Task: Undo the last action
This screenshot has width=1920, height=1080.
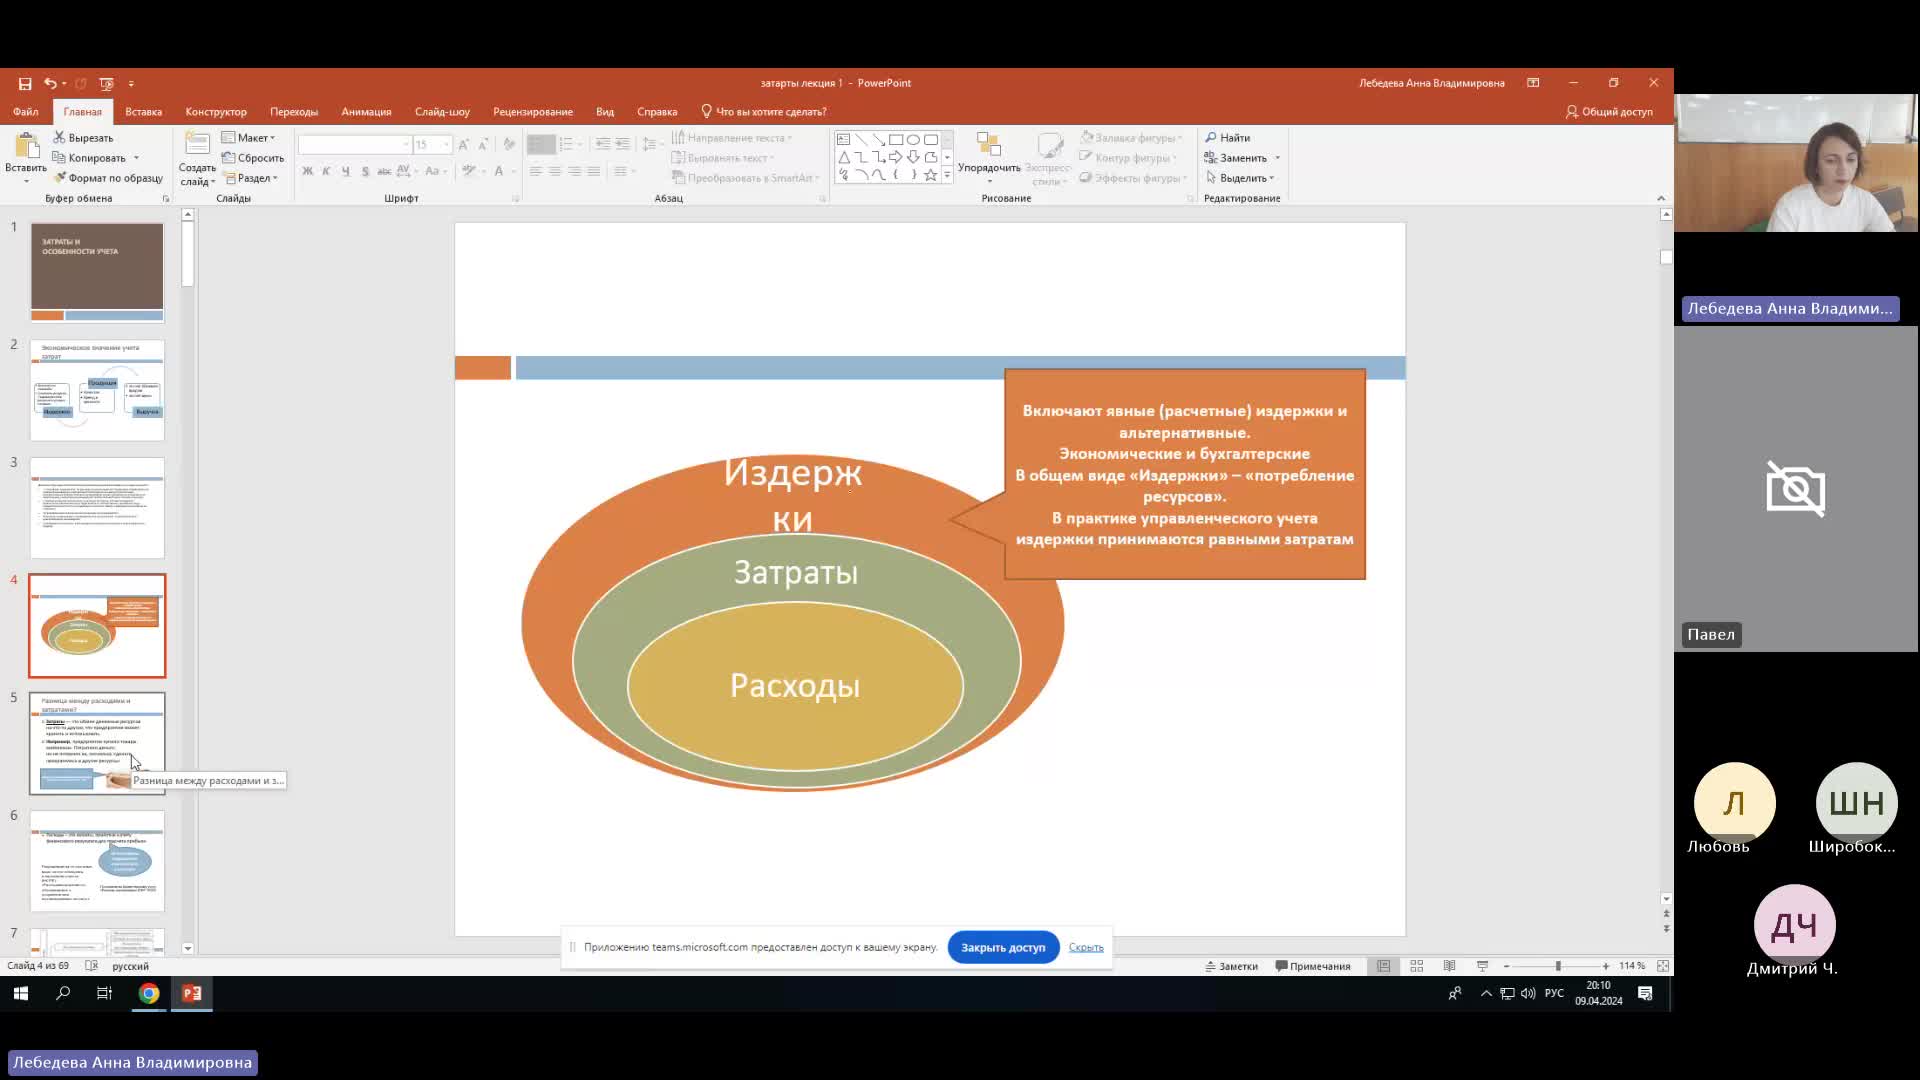Action: click(x=49, y=84)
